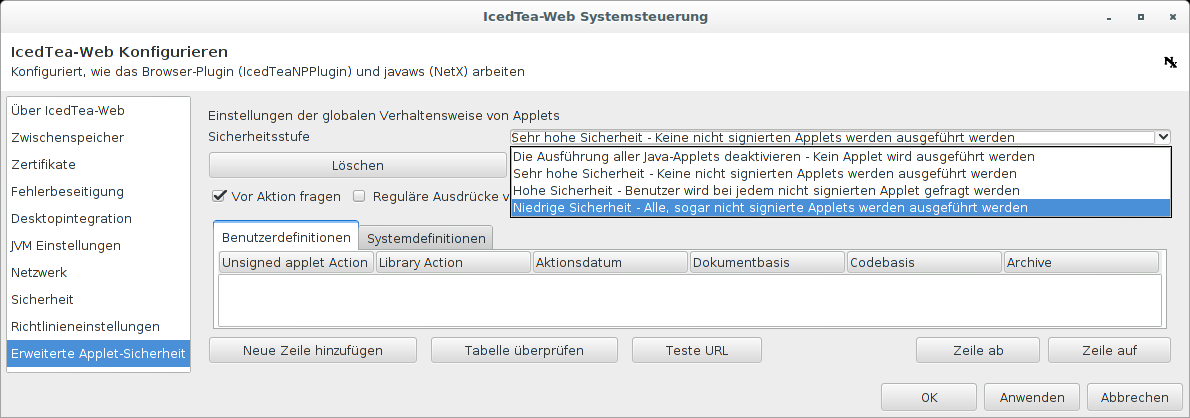This screenshot has width=1190, height=418.
Task: Click the Anwenden button
Action: tap(1032, 397)
